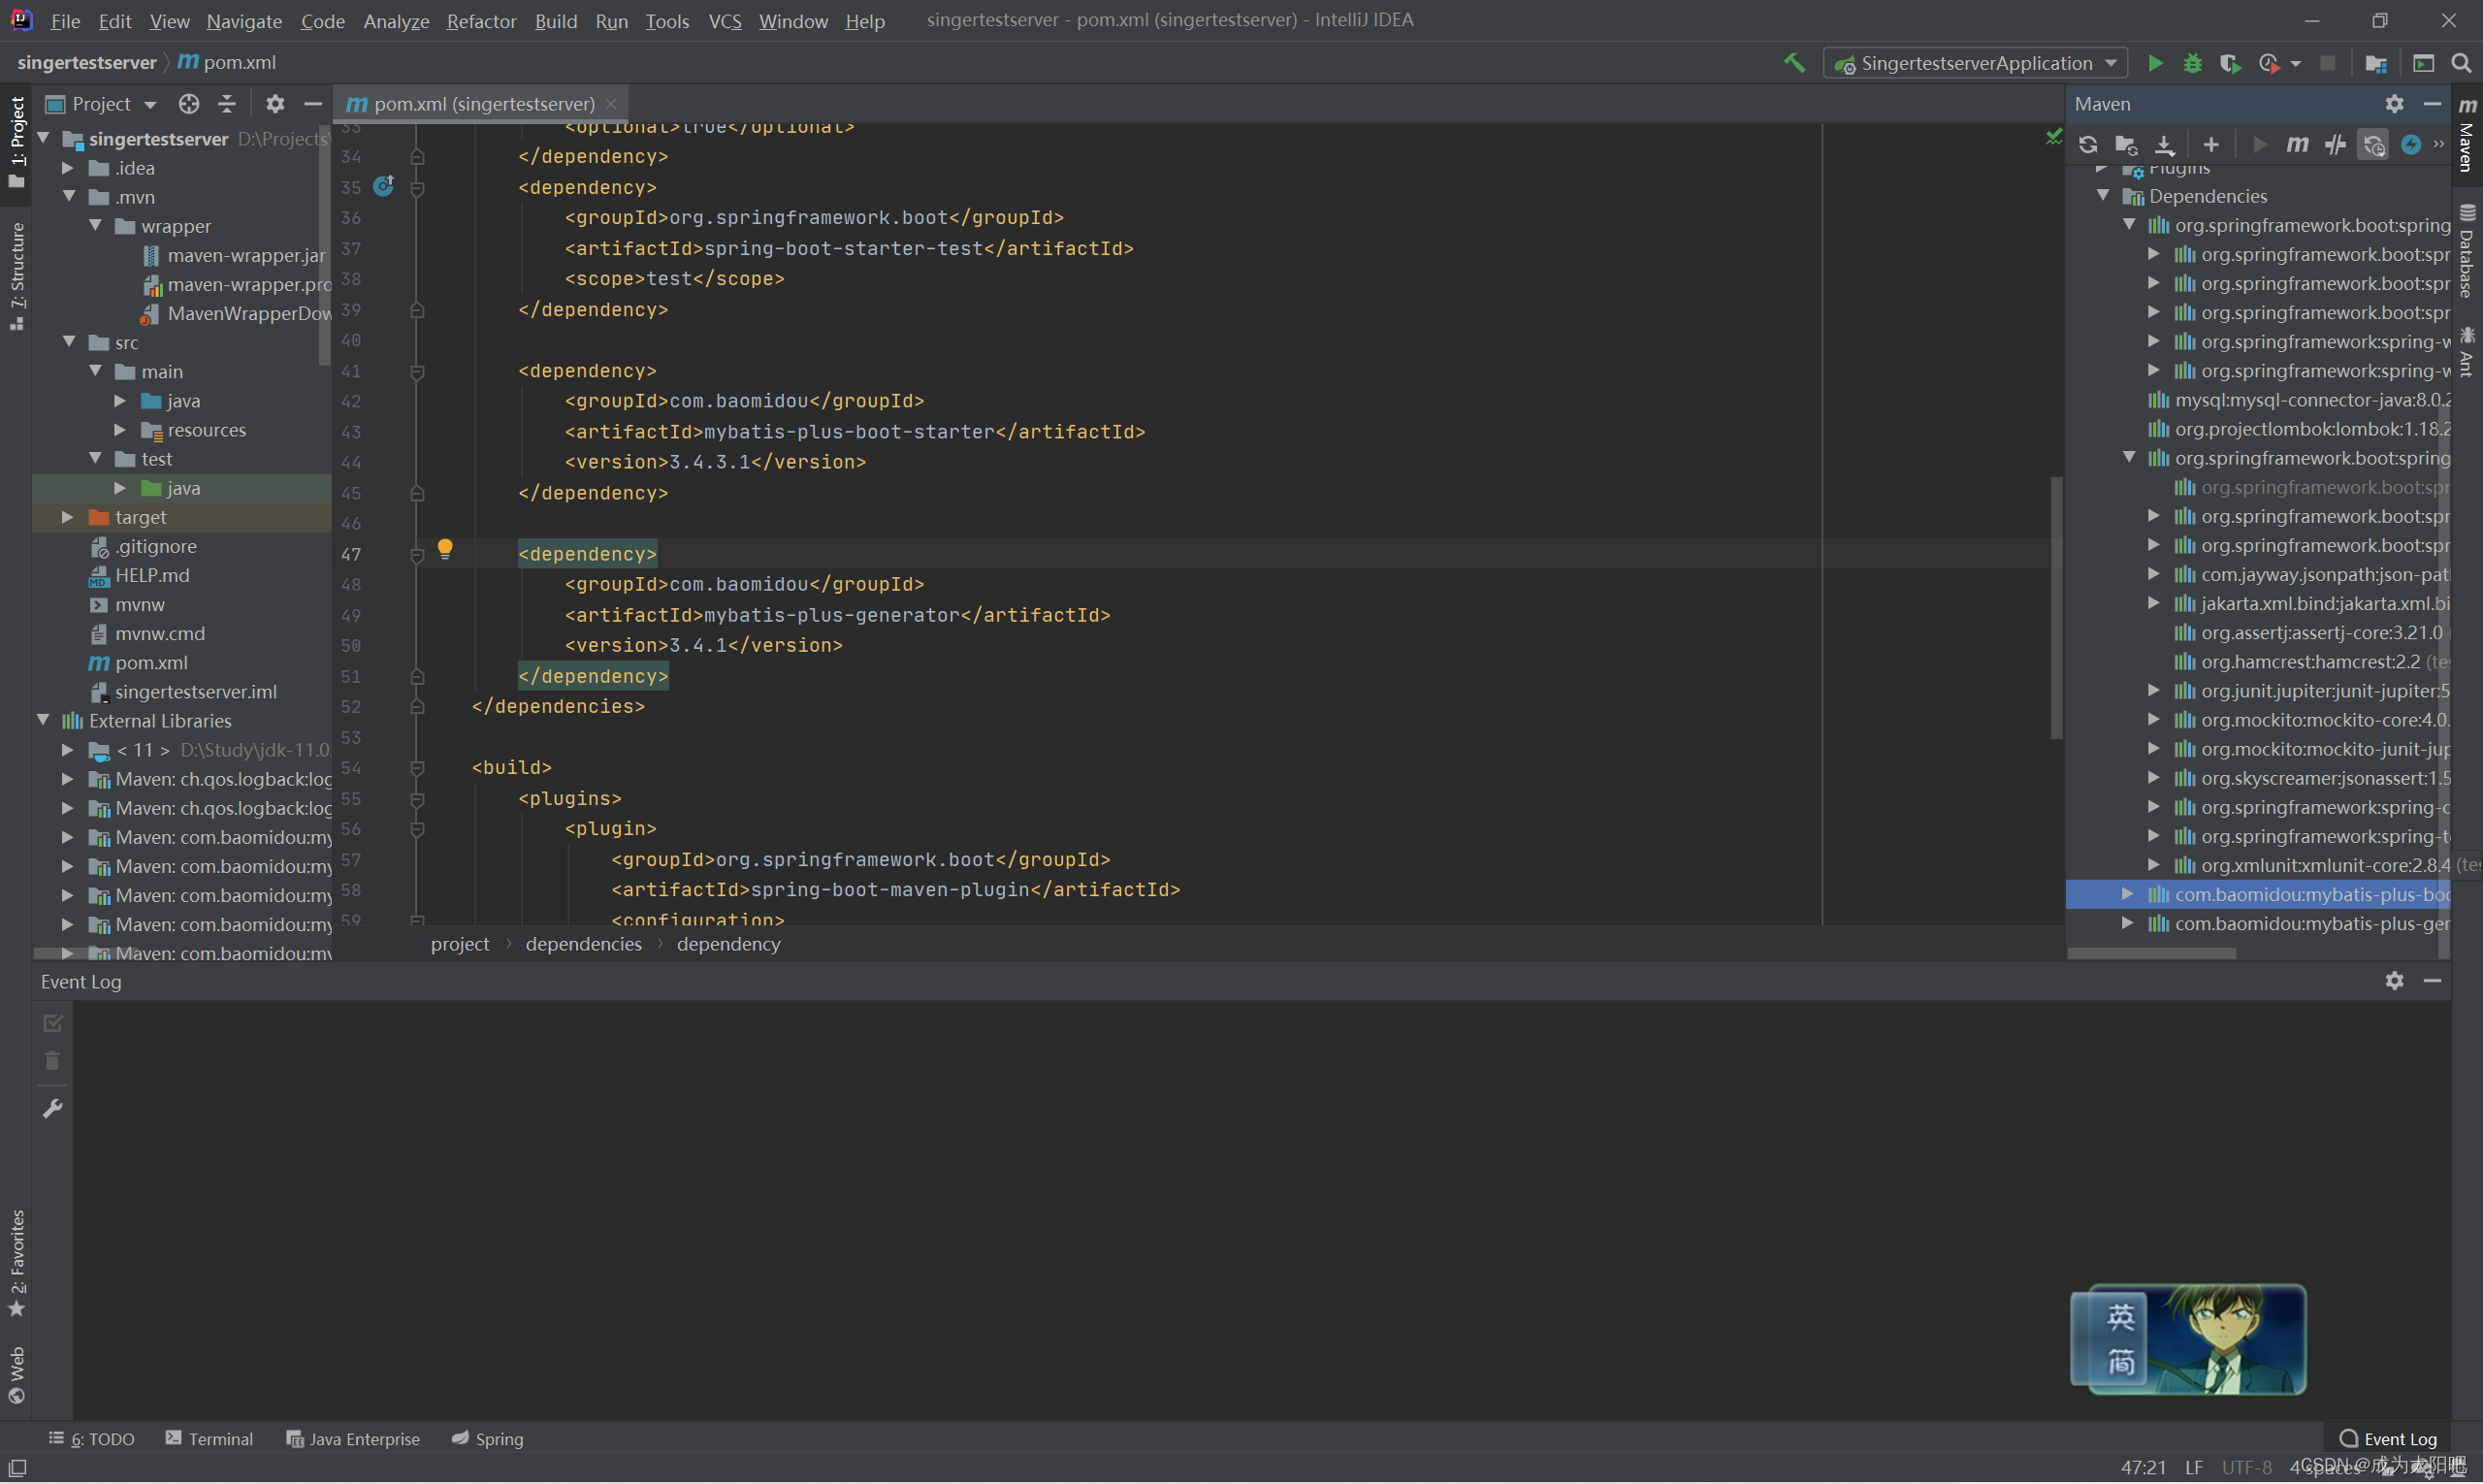Click the green Run application button

2155,63
